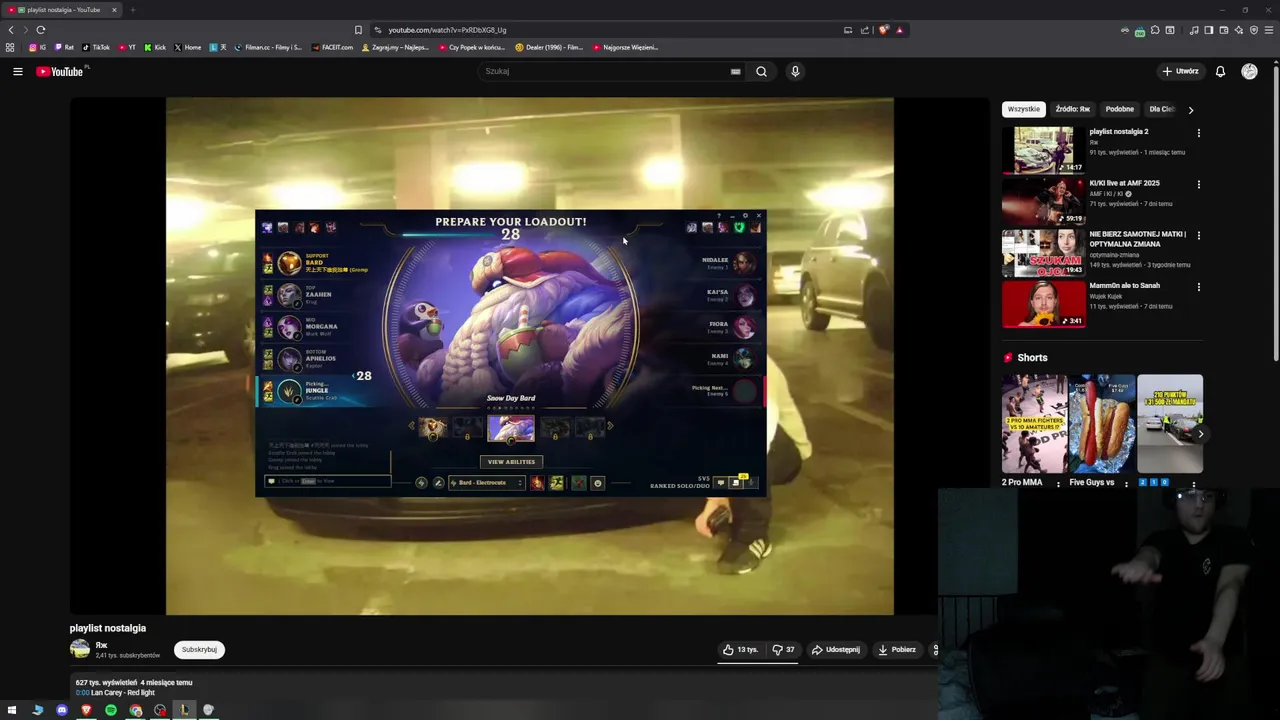Click the Utwórz create button
This screenshot has width=1280, height=720.
(x=1180, y=71)
